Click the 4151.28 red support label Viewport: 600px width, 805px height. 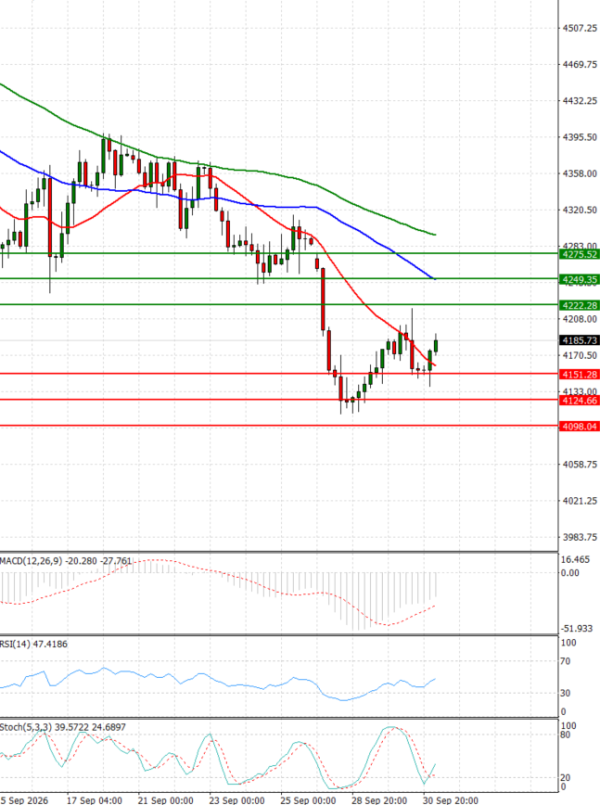579,375
